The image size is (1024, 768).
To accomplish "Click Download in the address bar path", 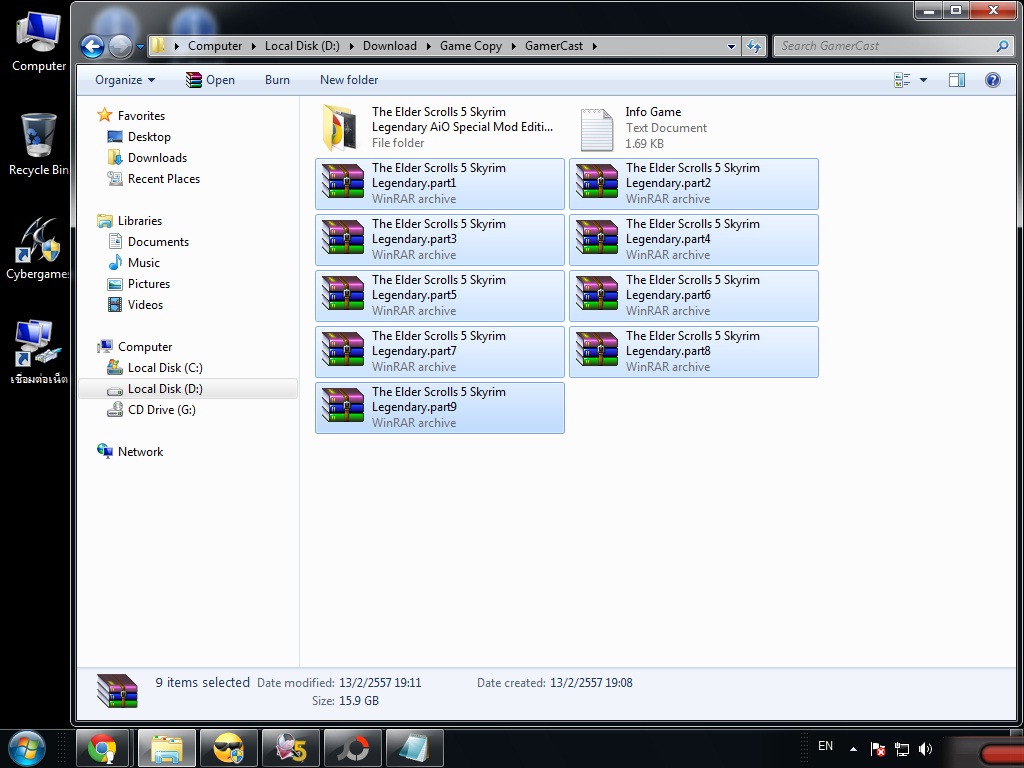I will coord(389,46).
